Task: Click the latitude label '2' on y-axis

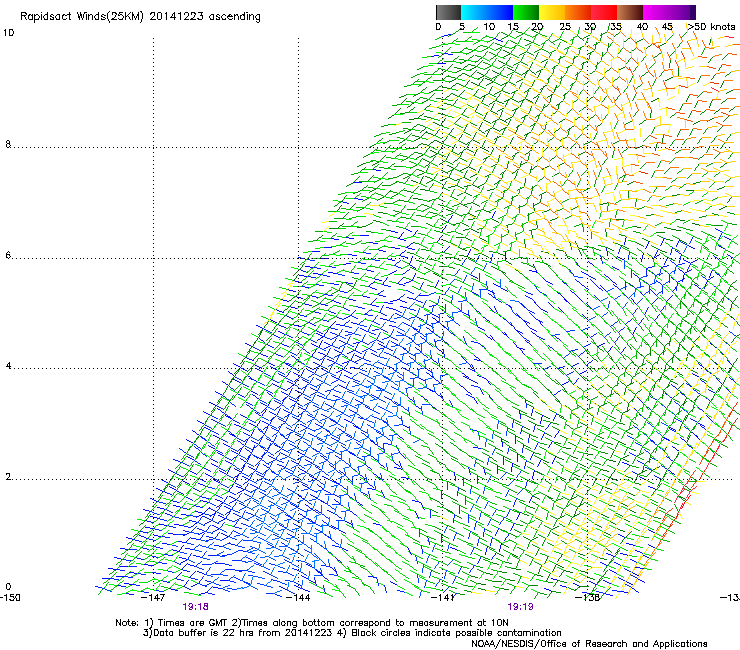Action: (x=8, y=476)
